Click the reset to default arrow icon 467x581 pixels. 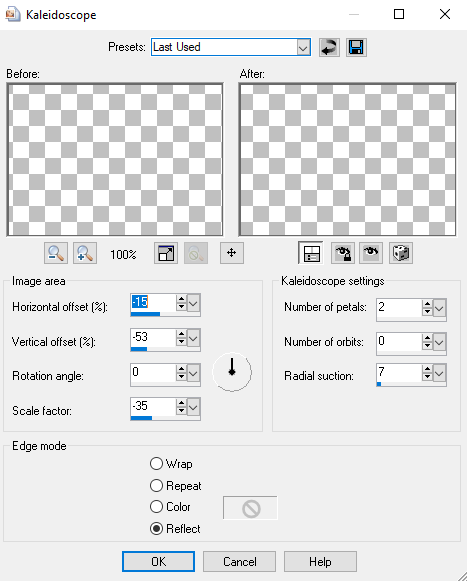coord(329,47)
